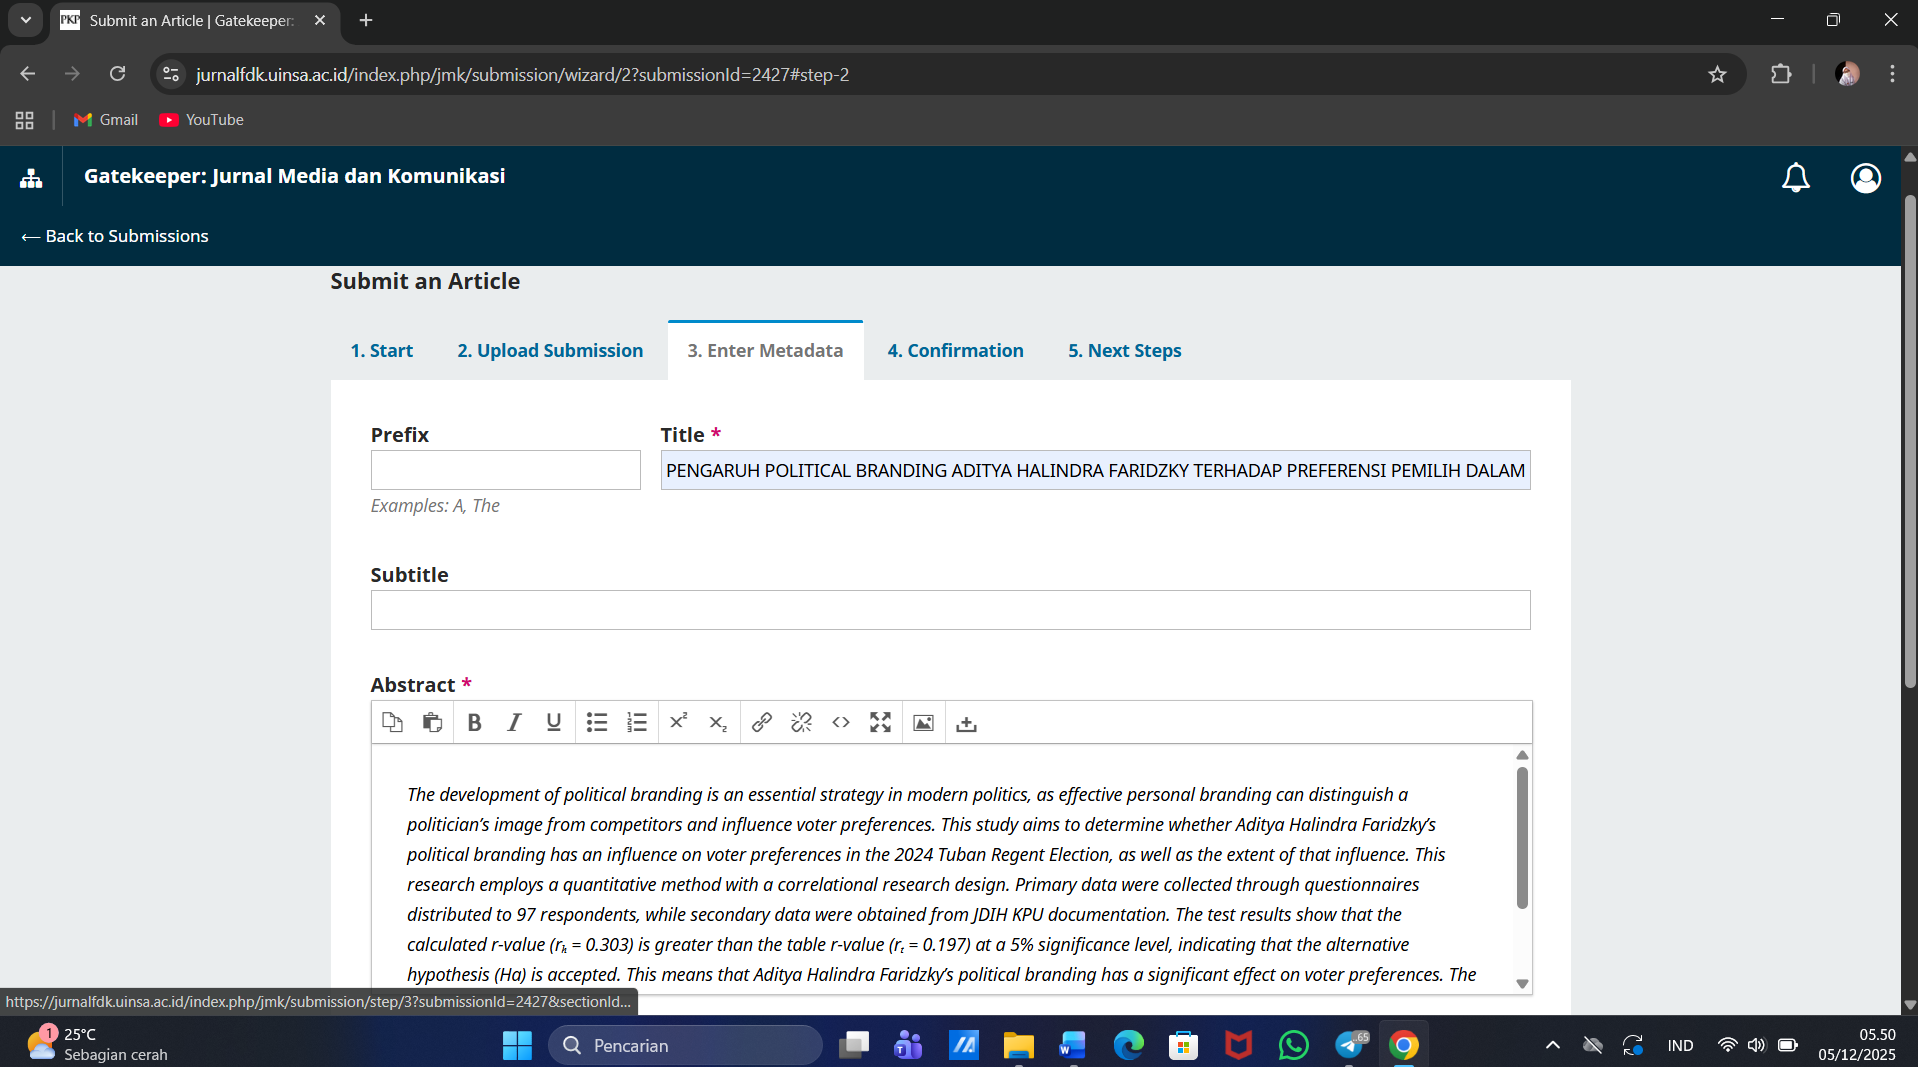Toggle bold formatting in abstract editor
The image size is (1918, 1067).
pyautogui.click(x=475, y=723)
